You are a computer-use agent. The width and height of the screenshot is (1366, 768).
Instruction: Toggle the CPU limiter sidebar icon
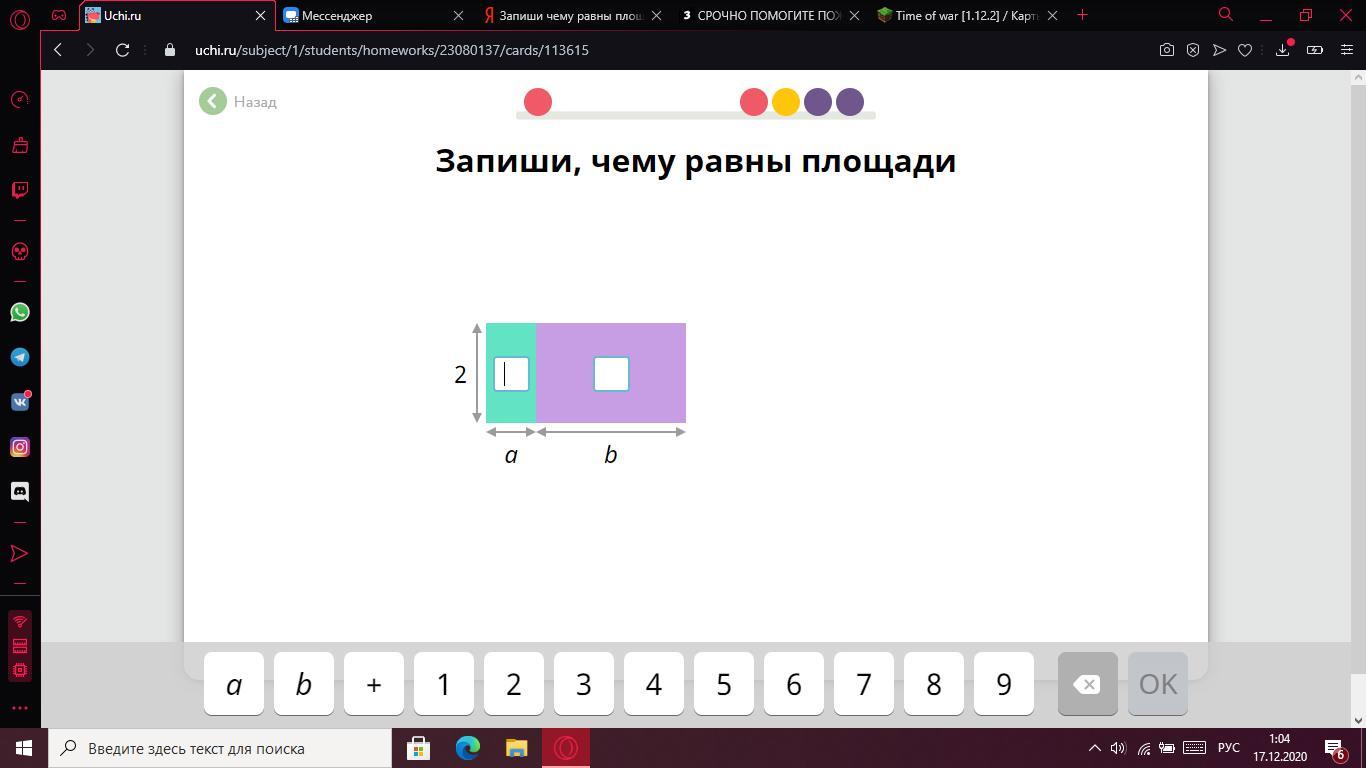click(20, 669)
